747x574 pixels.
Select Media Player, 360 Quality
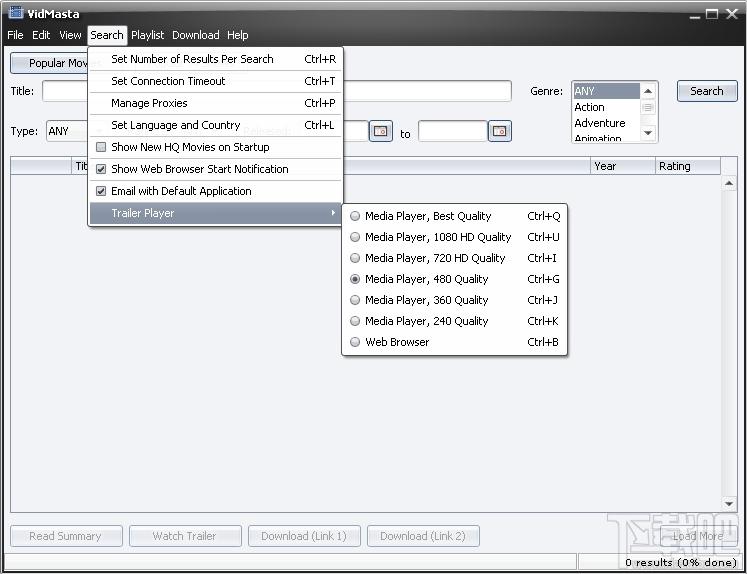(454, 300)
